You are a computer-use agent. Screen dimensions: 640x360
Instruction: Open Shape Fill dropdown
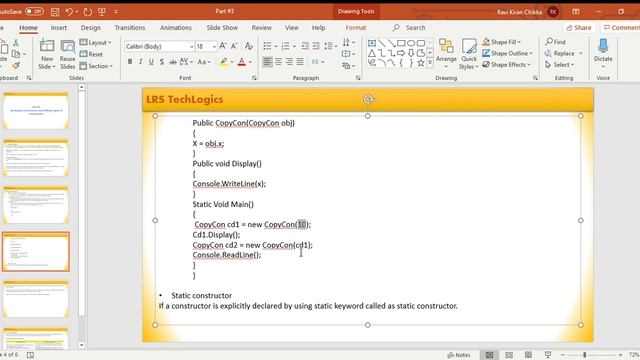502,42
